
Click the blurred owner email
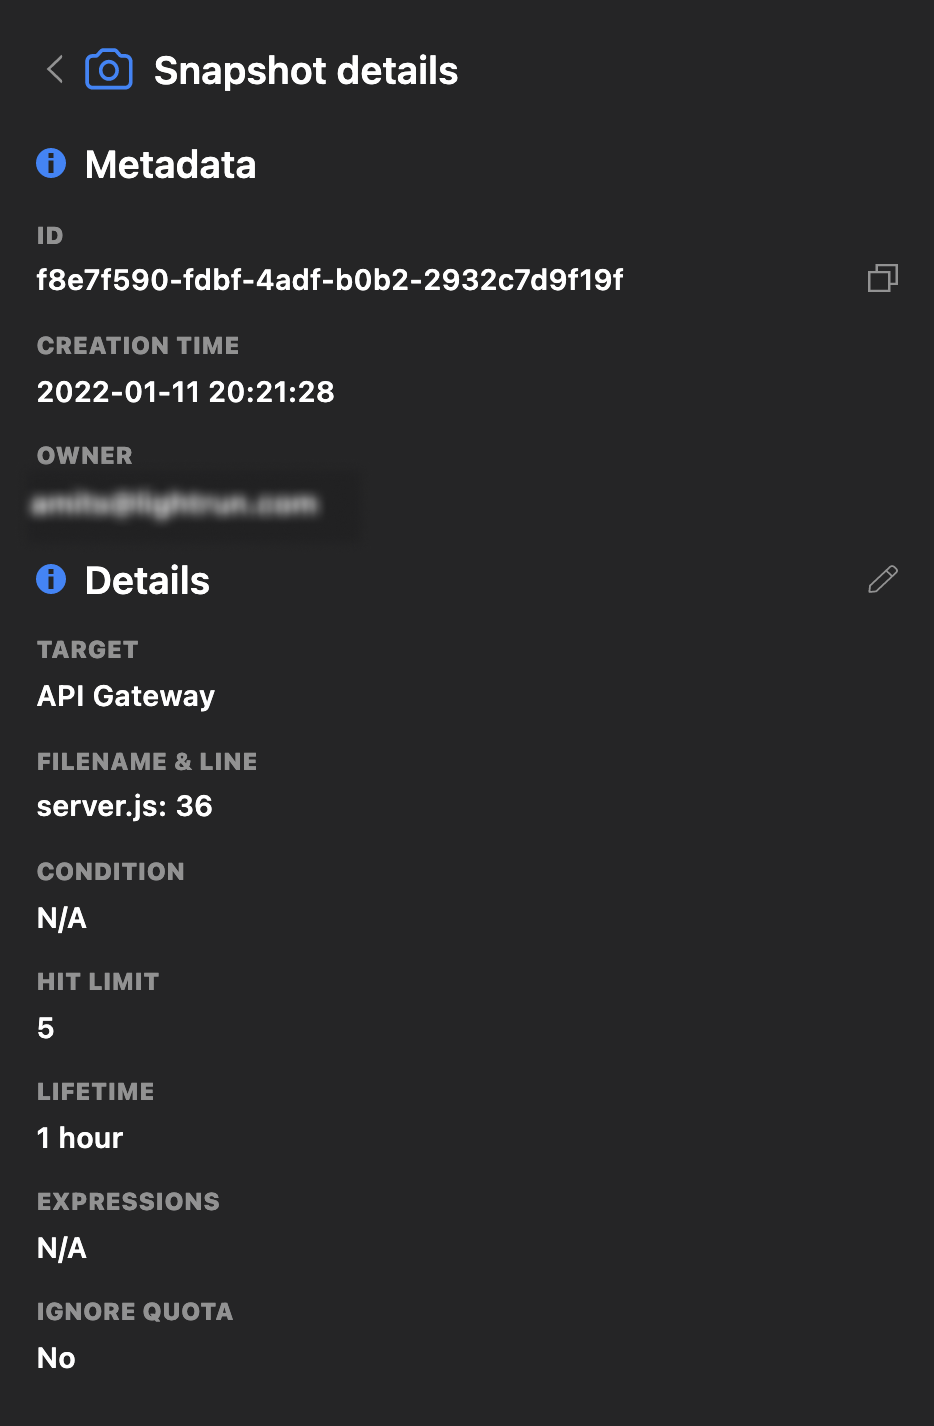(x=175, y=505)
